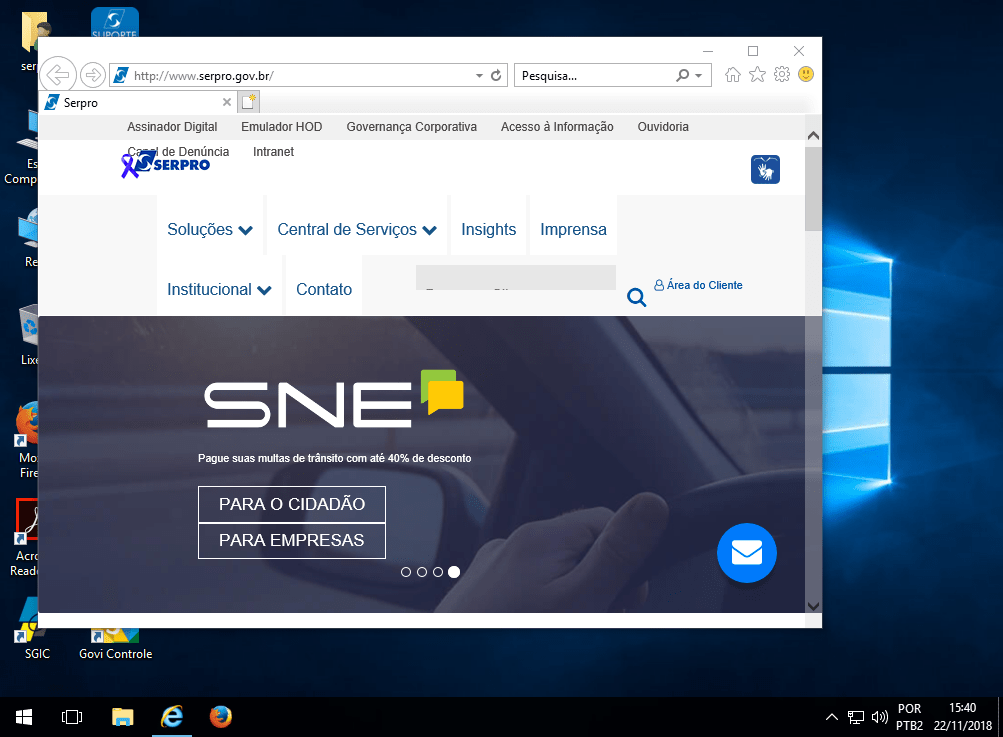Open the Área do Cliente link
The image size is (1003, 737).
(x=698, y=285)
